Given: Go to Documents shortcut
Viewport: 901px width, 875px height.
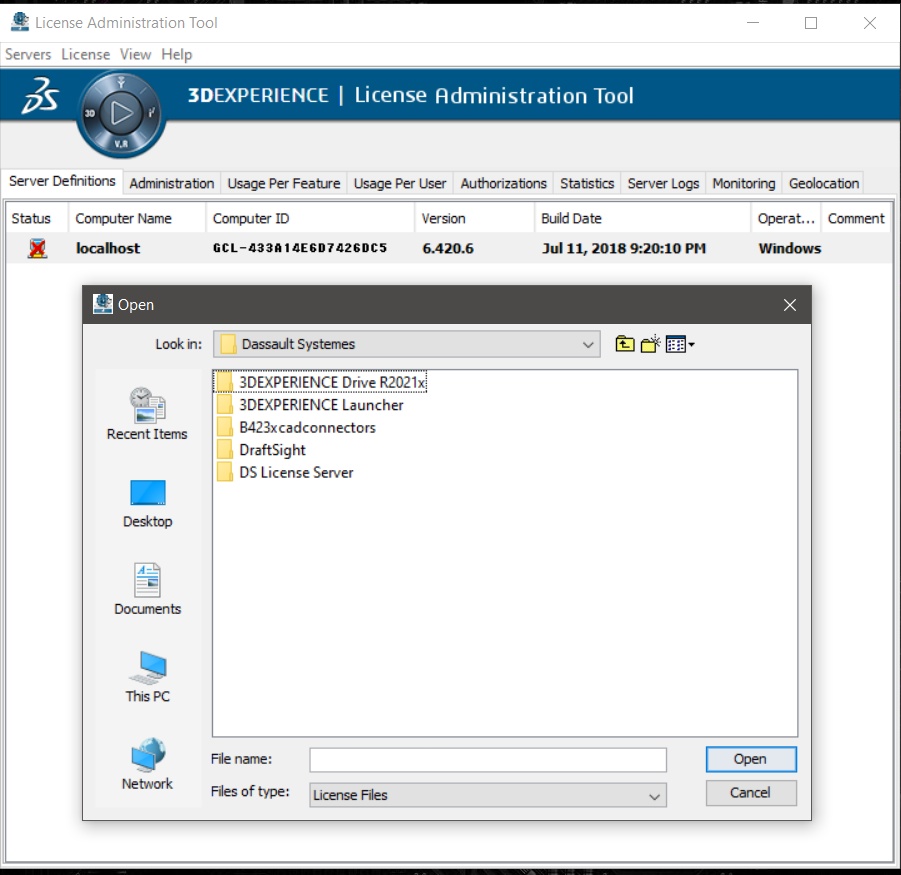Looking at the screenshot, I should 147,589.
